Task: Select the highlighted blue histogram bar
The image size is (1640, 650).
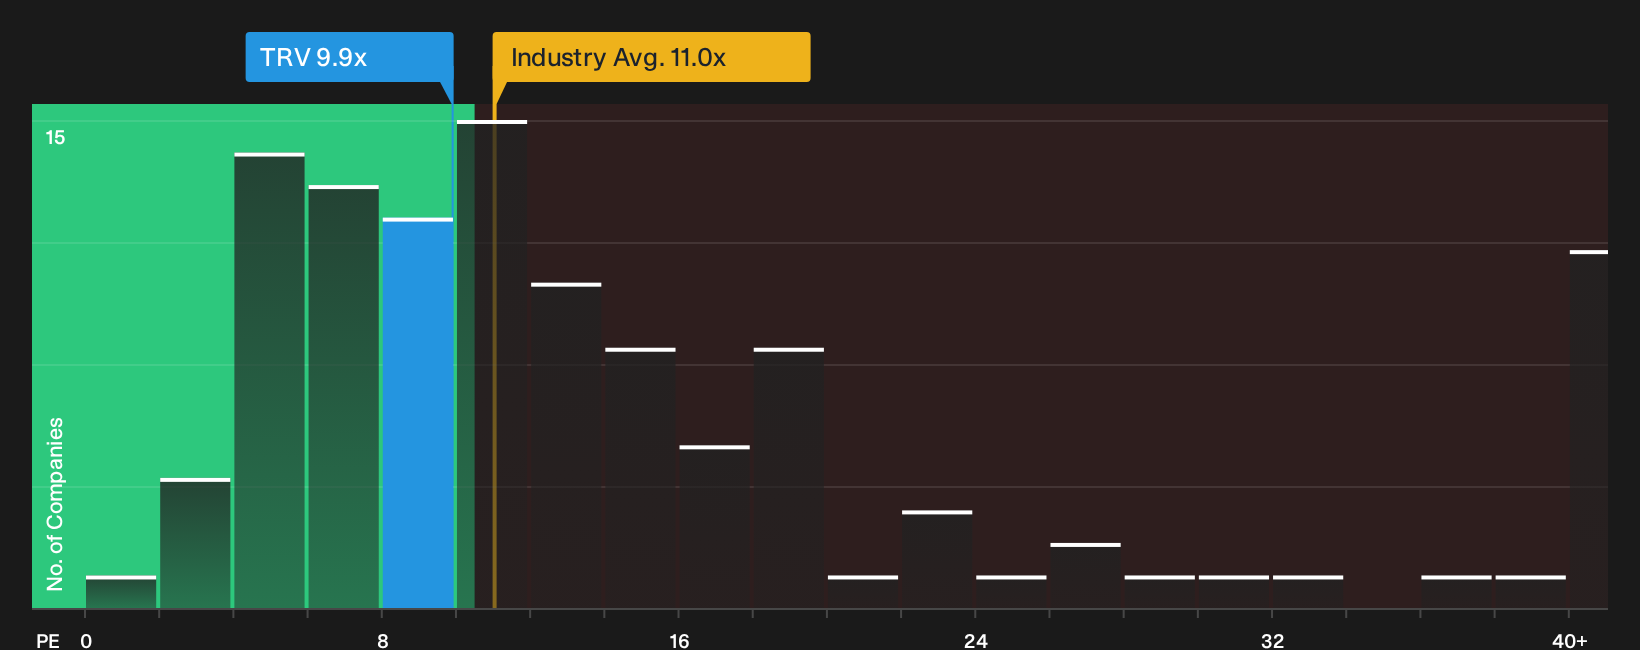Action: coord(417,413)
